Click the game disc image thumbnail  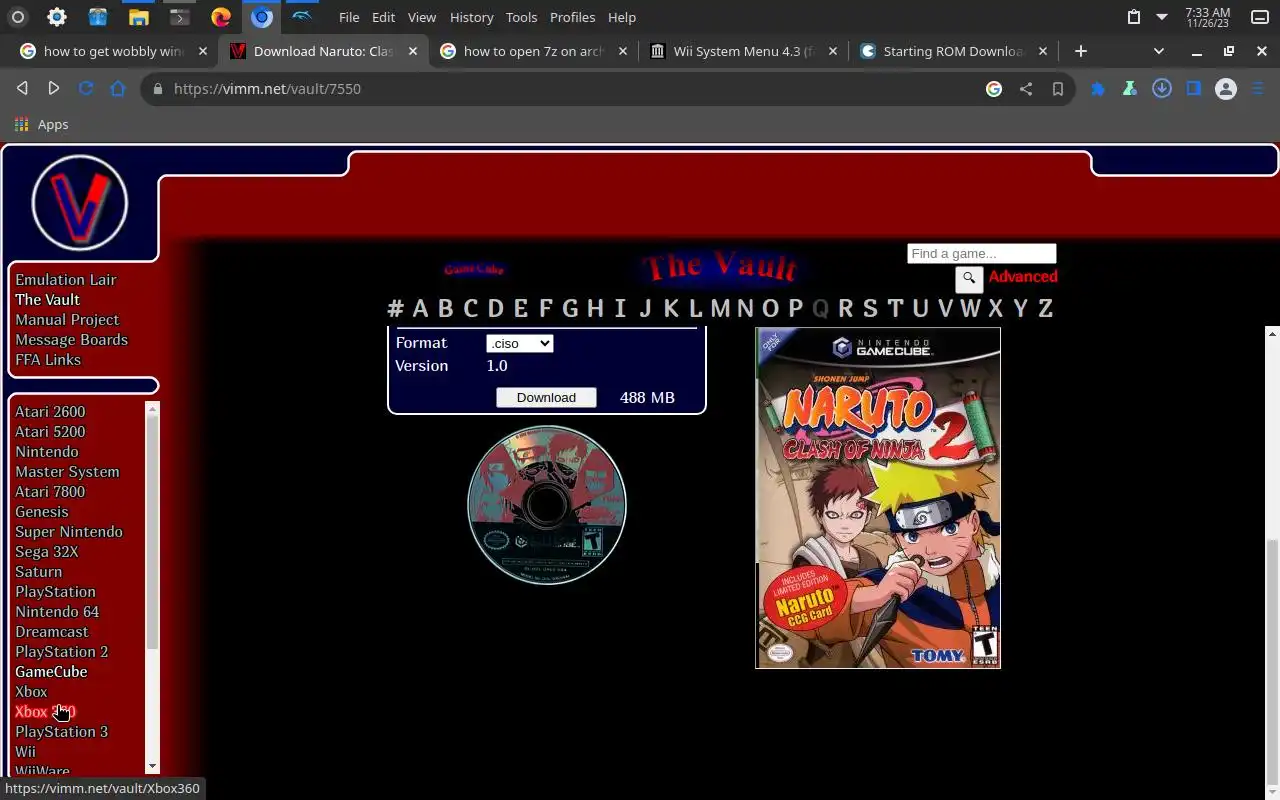pyautogui.click(x=547, y=505)
